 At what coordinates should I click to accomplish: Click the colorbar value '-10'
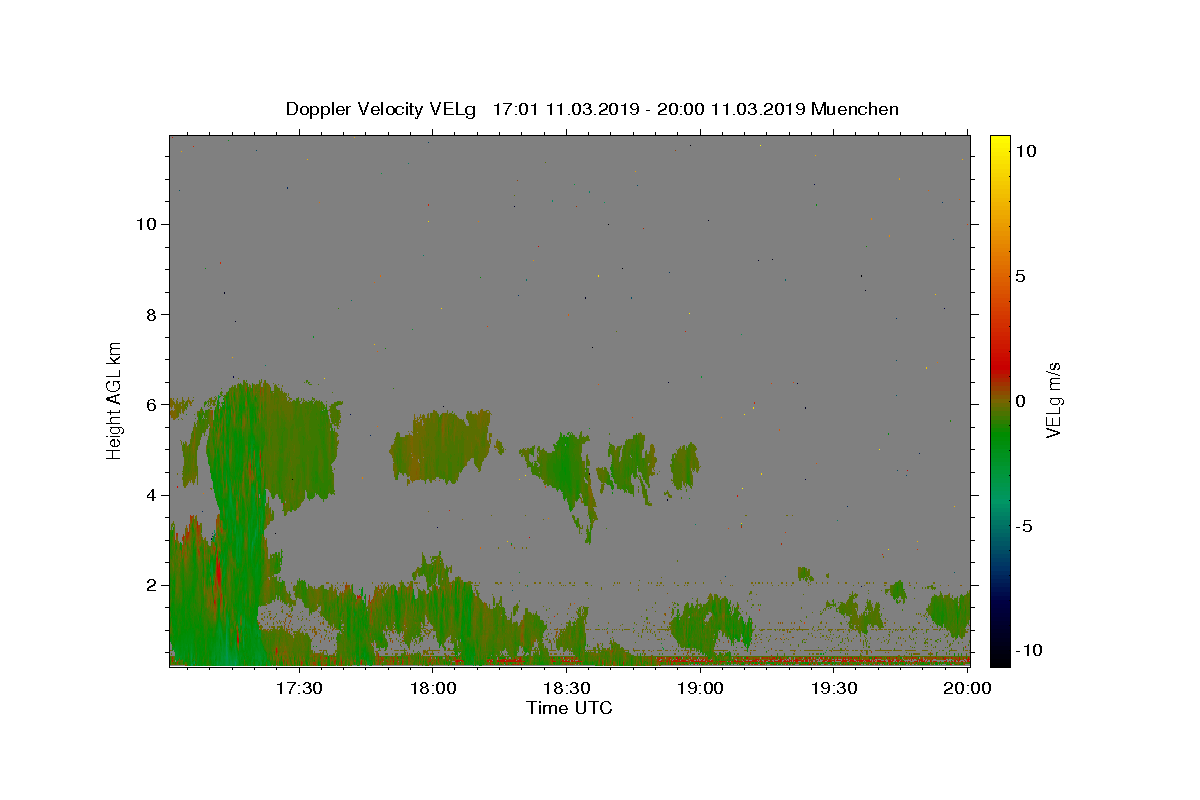coord(1028,650)
